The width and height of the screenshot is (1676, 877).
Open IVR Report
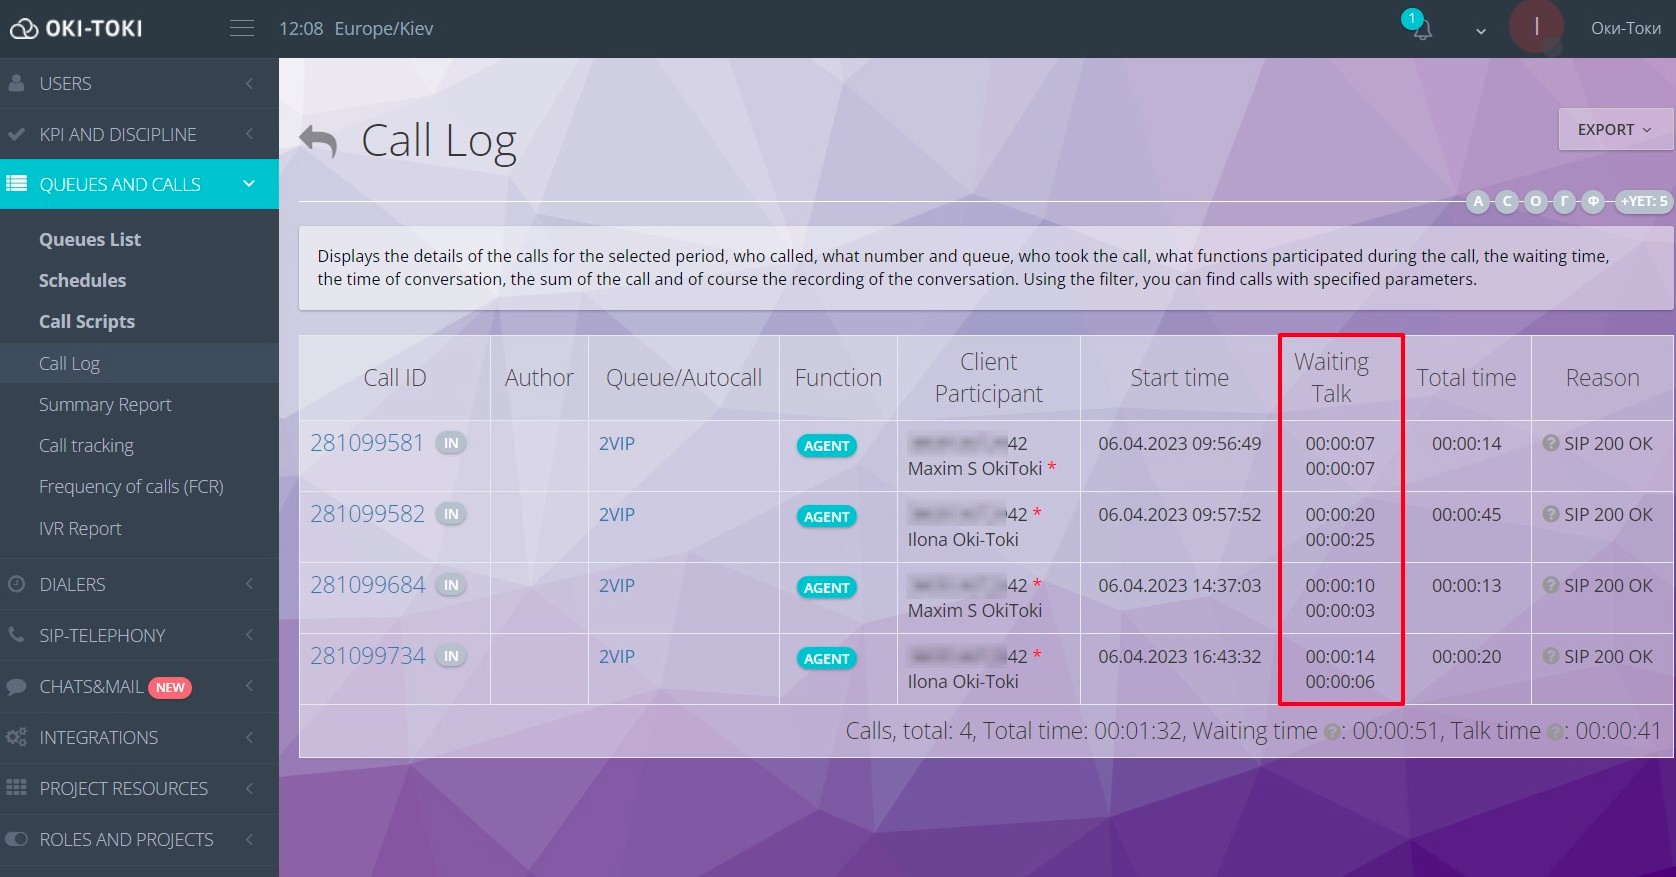80,528
